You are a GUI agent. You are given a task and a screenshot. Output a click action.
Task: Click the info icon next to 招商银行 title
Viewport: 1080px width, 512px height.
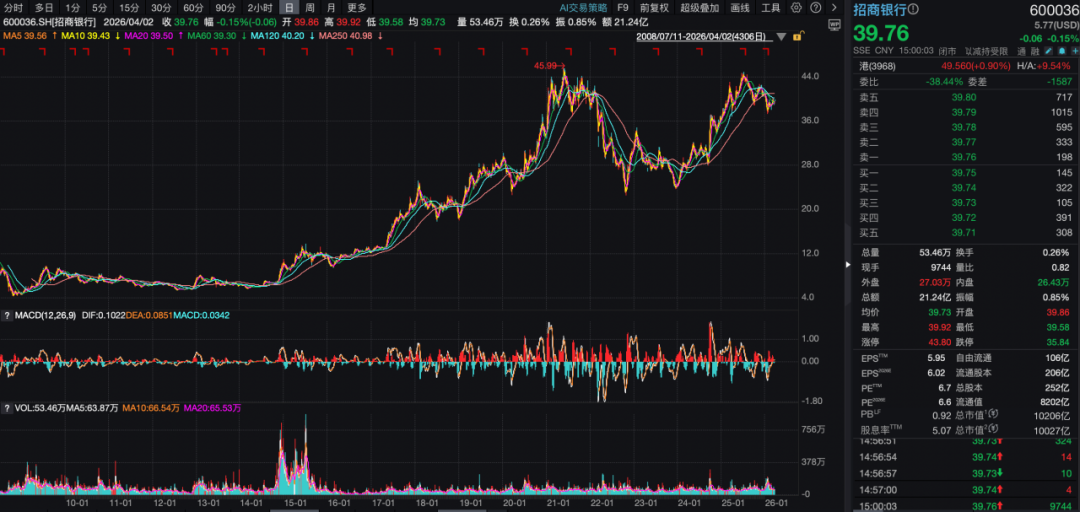pyautogui.click(x=916, y=9)
